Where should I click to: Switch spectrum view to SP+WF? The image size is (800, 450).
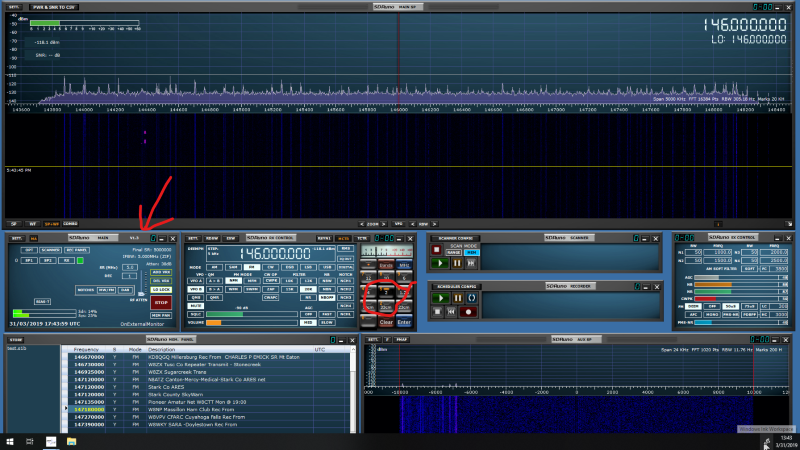point(52,224)
